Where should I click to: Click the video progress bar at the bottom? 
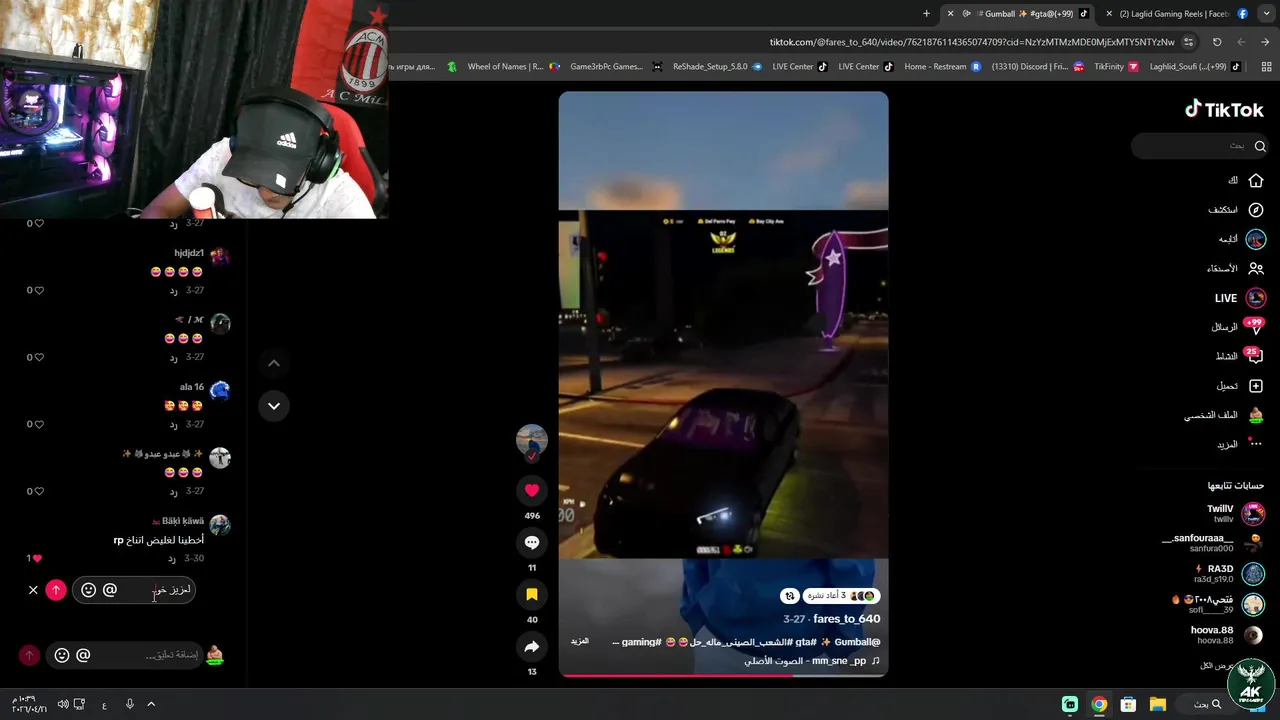pyautogui.click(x=723, y=675)
